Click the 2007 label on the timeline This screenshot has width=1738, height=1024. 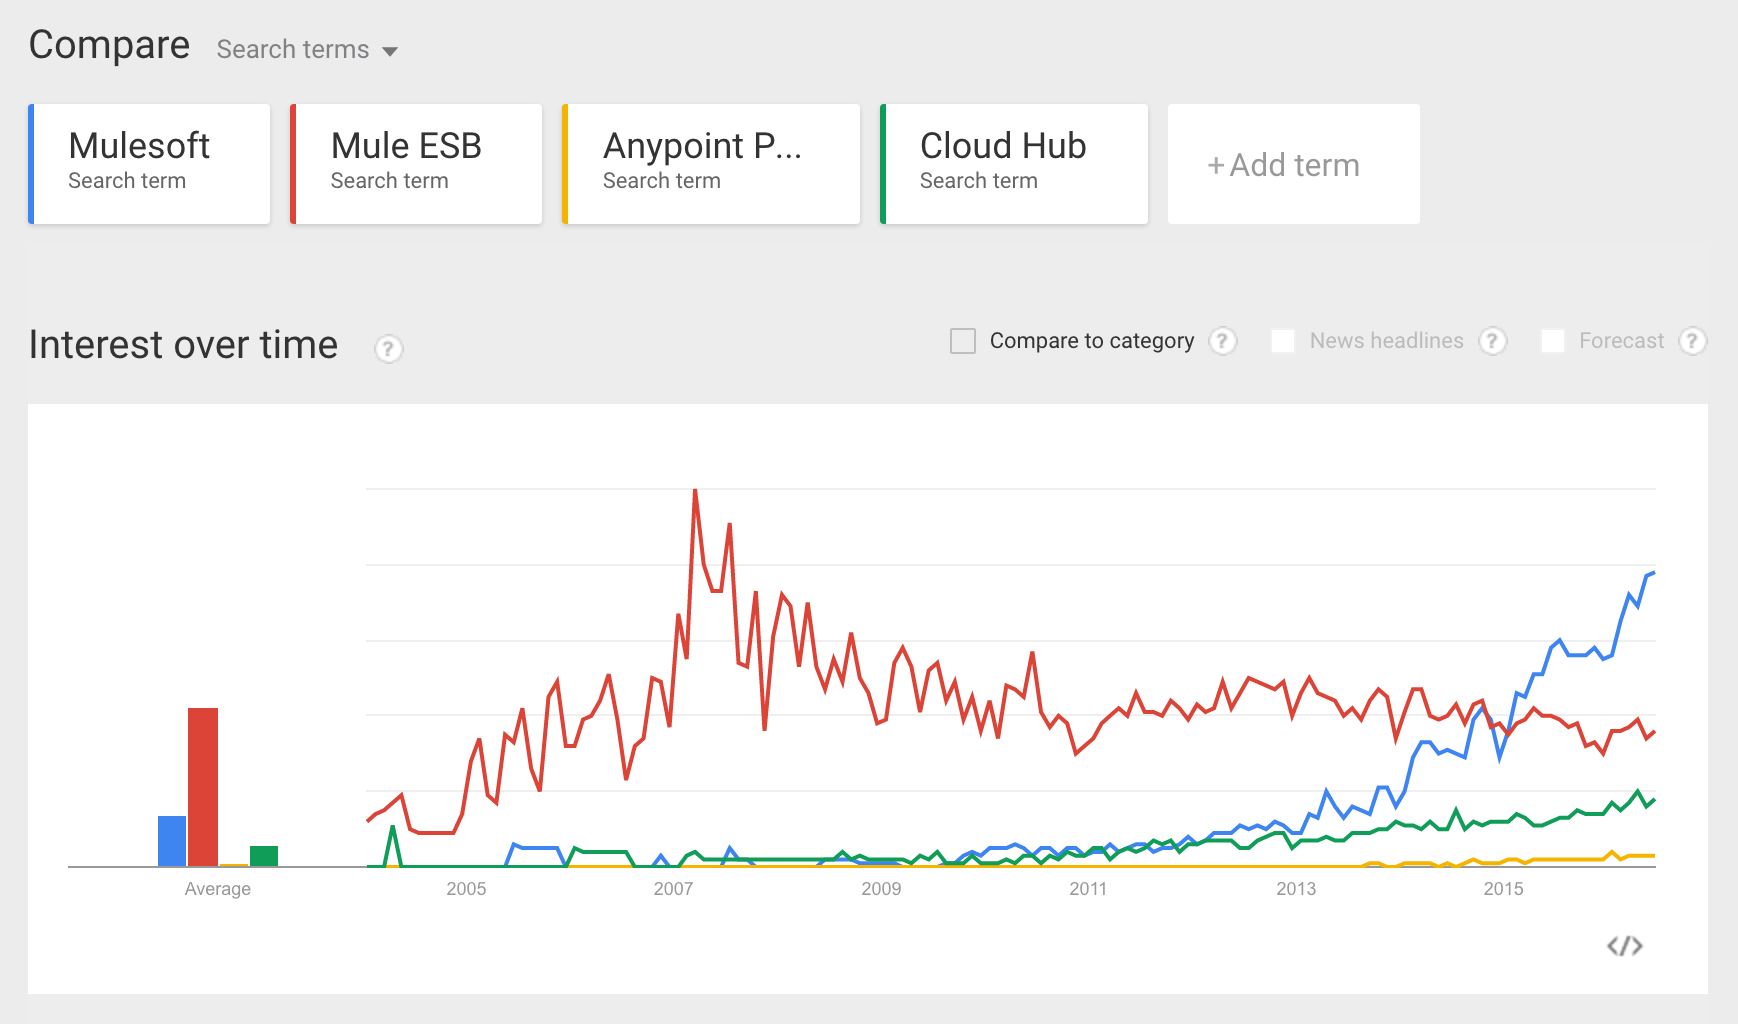[x=673, y=889]
